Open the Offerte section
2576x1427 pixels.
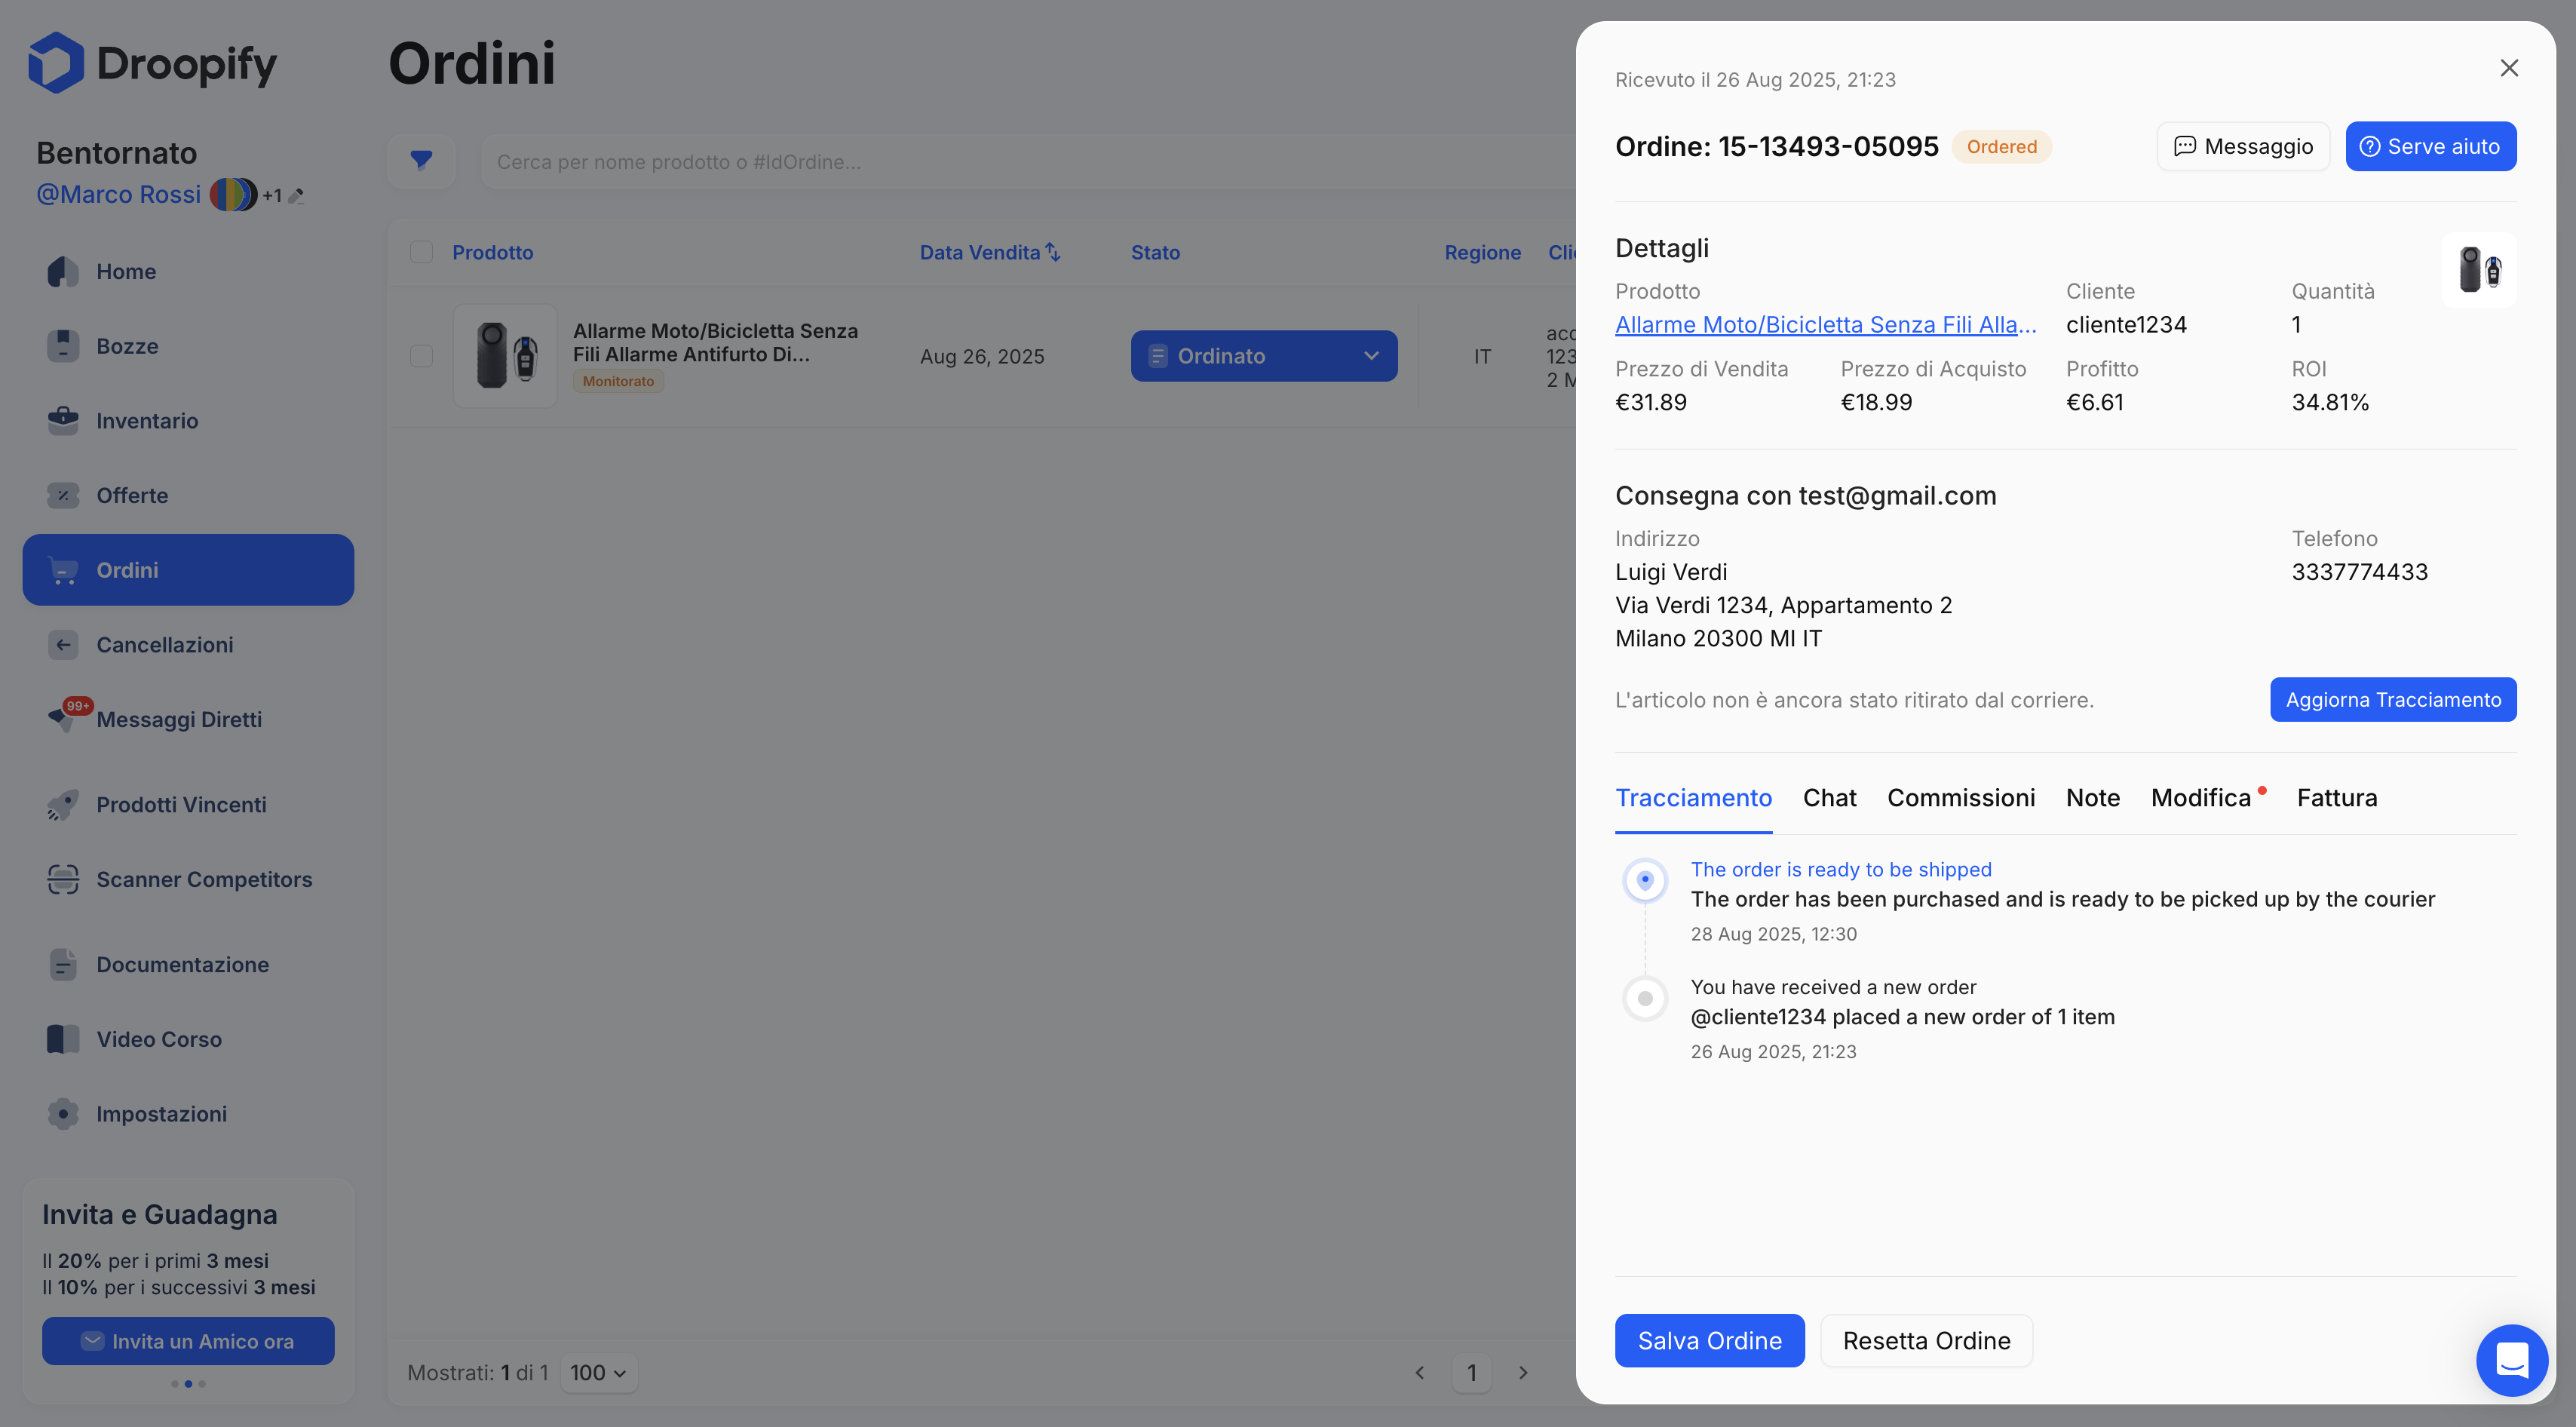[x=188, y=495]
